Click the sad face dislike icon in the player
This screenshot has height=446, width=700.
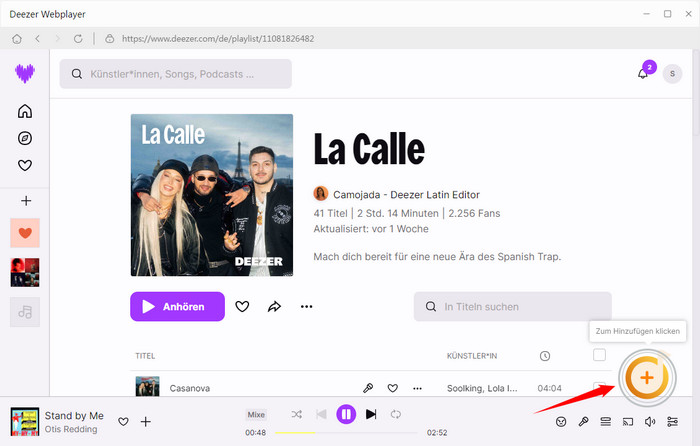(561, 421)
